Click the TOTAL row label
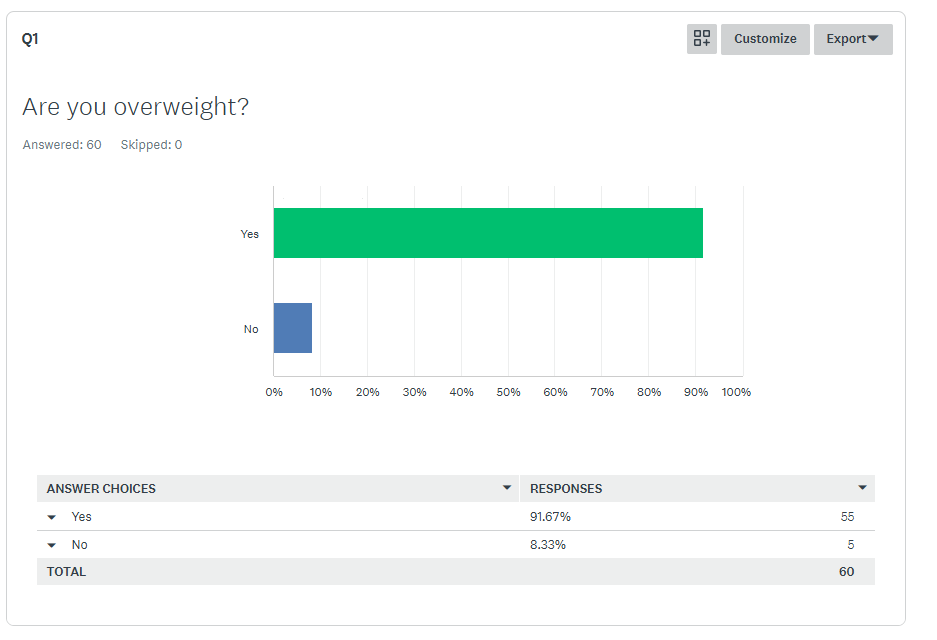937x640 pixels. coord(66,572)
